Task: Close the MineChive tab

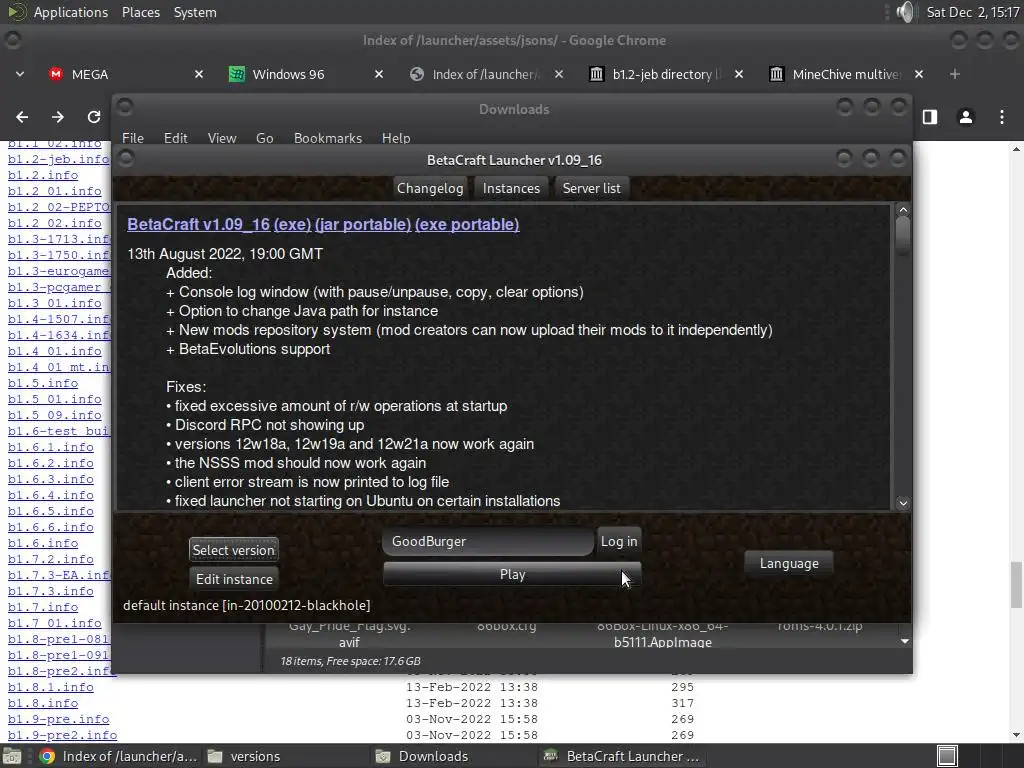Action: pyautogui.click(x=919, y=74)
